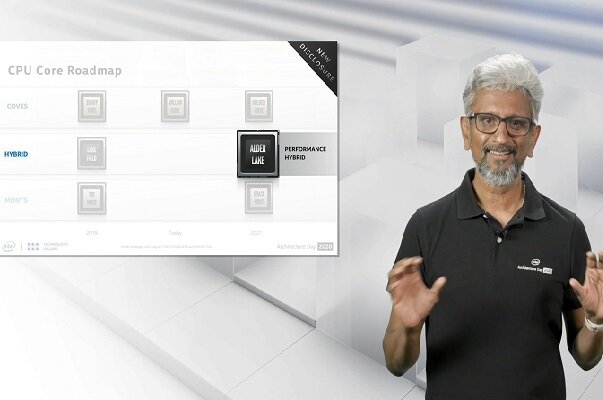Screen dimensions: 603x400
Task: Click the Alder Lake chip icon
Action: pyautogui.click(x=257, y=154)
